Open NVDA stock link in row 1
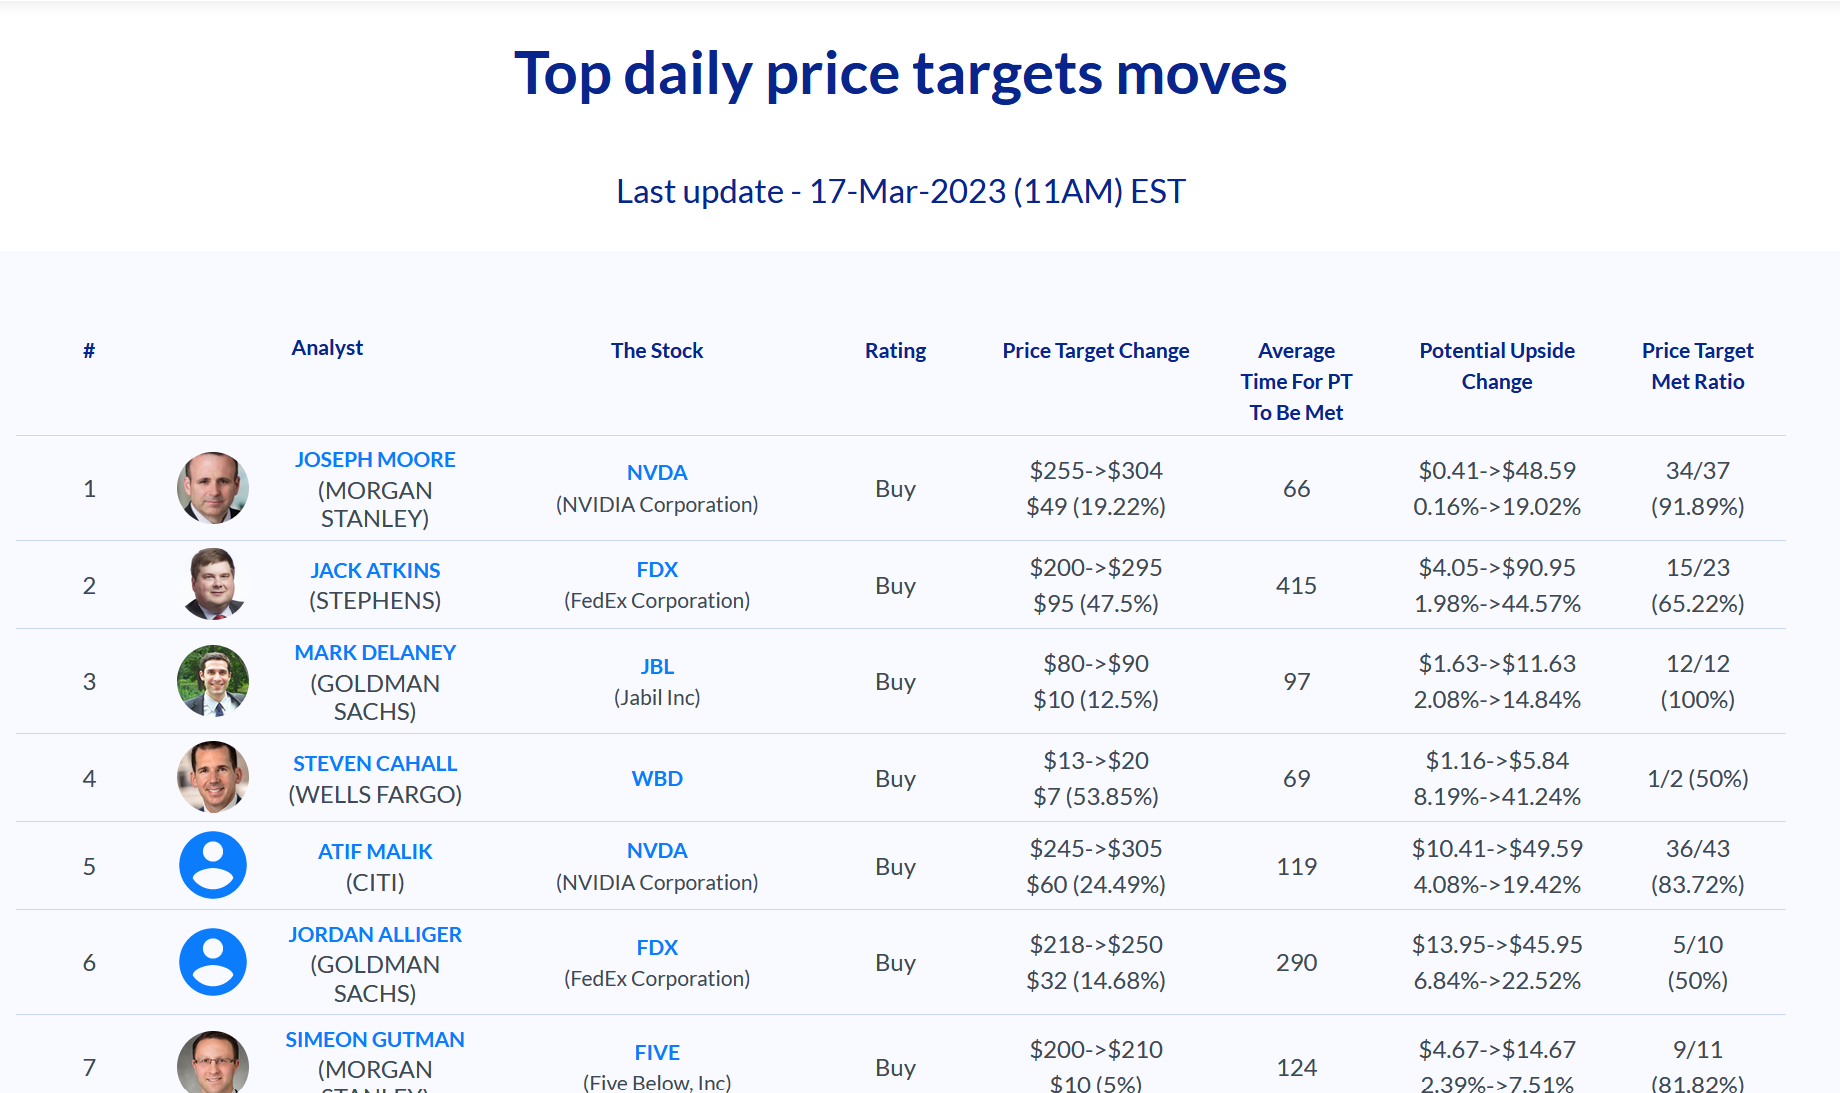Image resolution: width=1840 pixels, height=1093 pixels. [x=657, y=473]
